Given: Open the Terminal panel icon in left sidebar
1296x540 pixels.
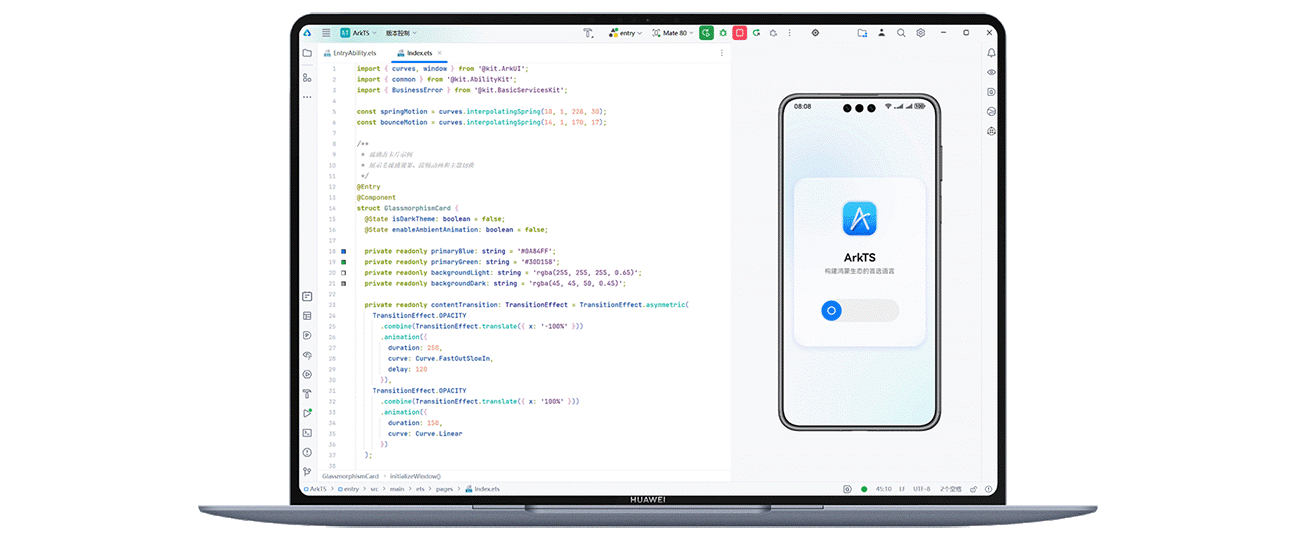Looking at the screenshot, I should (x=307, y=432).
